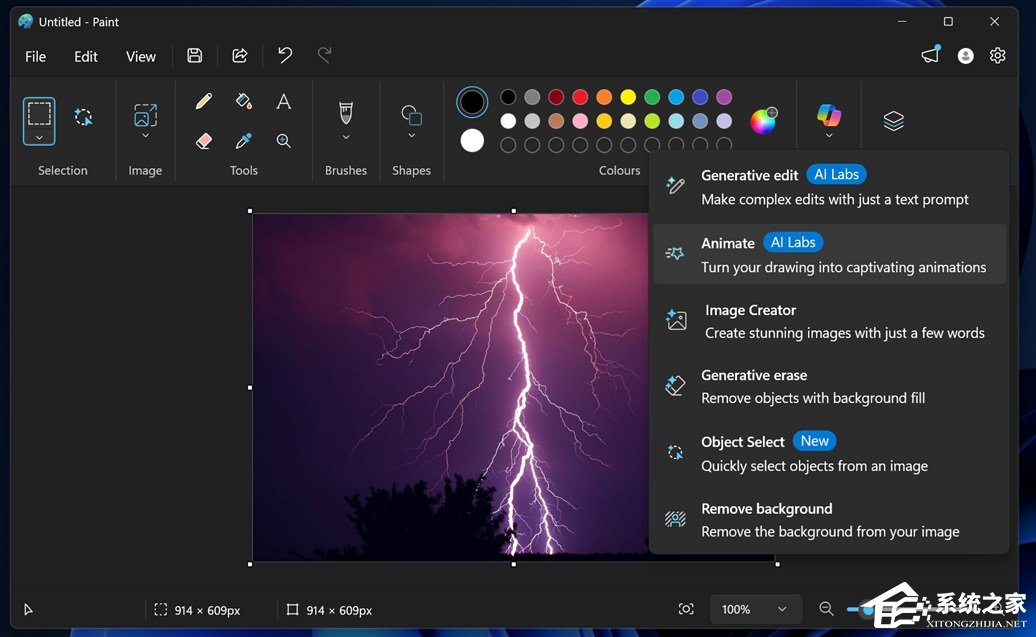Open the Edit menu

tap(85, 57)
